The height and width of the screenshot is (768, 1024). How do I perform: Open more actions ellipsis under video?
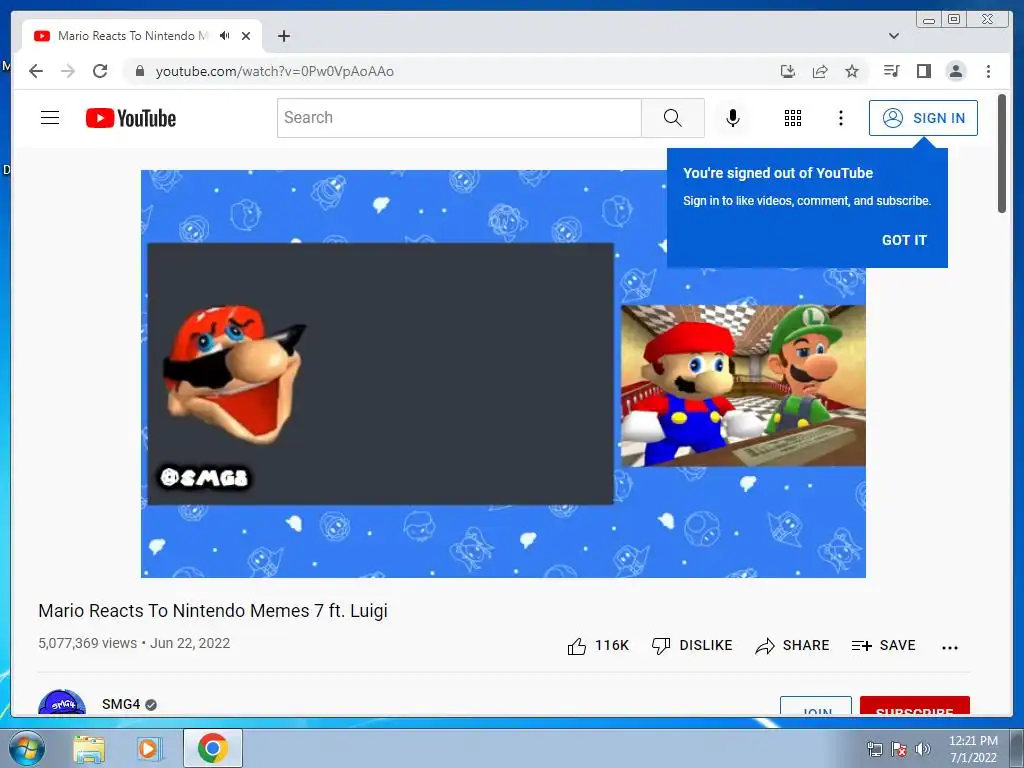950,647
